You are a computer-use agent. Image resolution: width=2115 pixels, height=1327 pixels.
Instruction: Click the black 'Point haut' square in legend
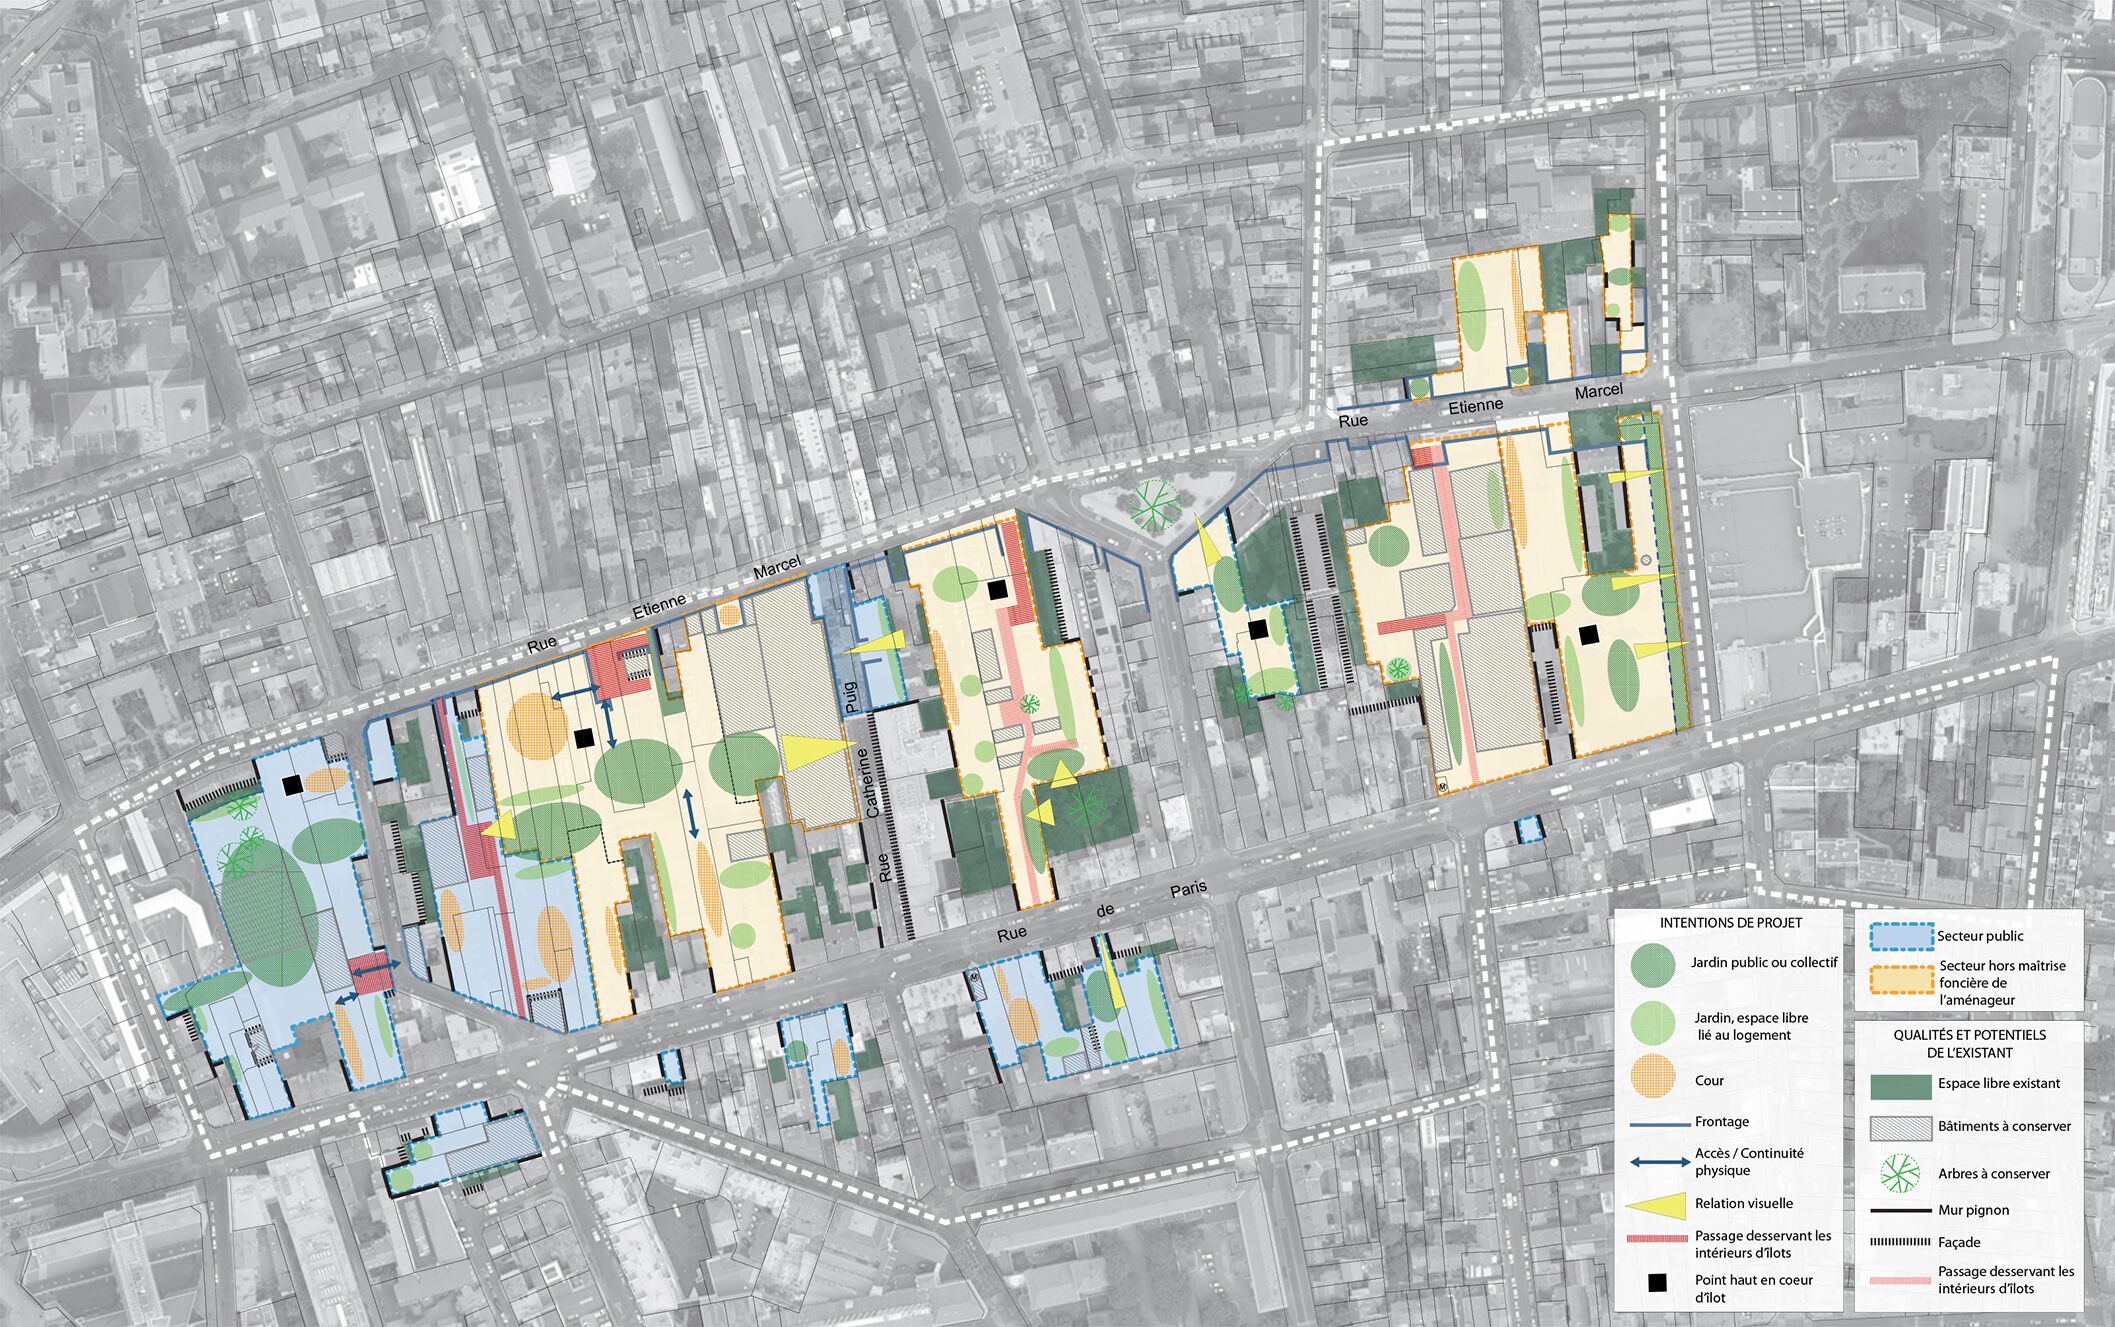[x=1657, y=1283]
